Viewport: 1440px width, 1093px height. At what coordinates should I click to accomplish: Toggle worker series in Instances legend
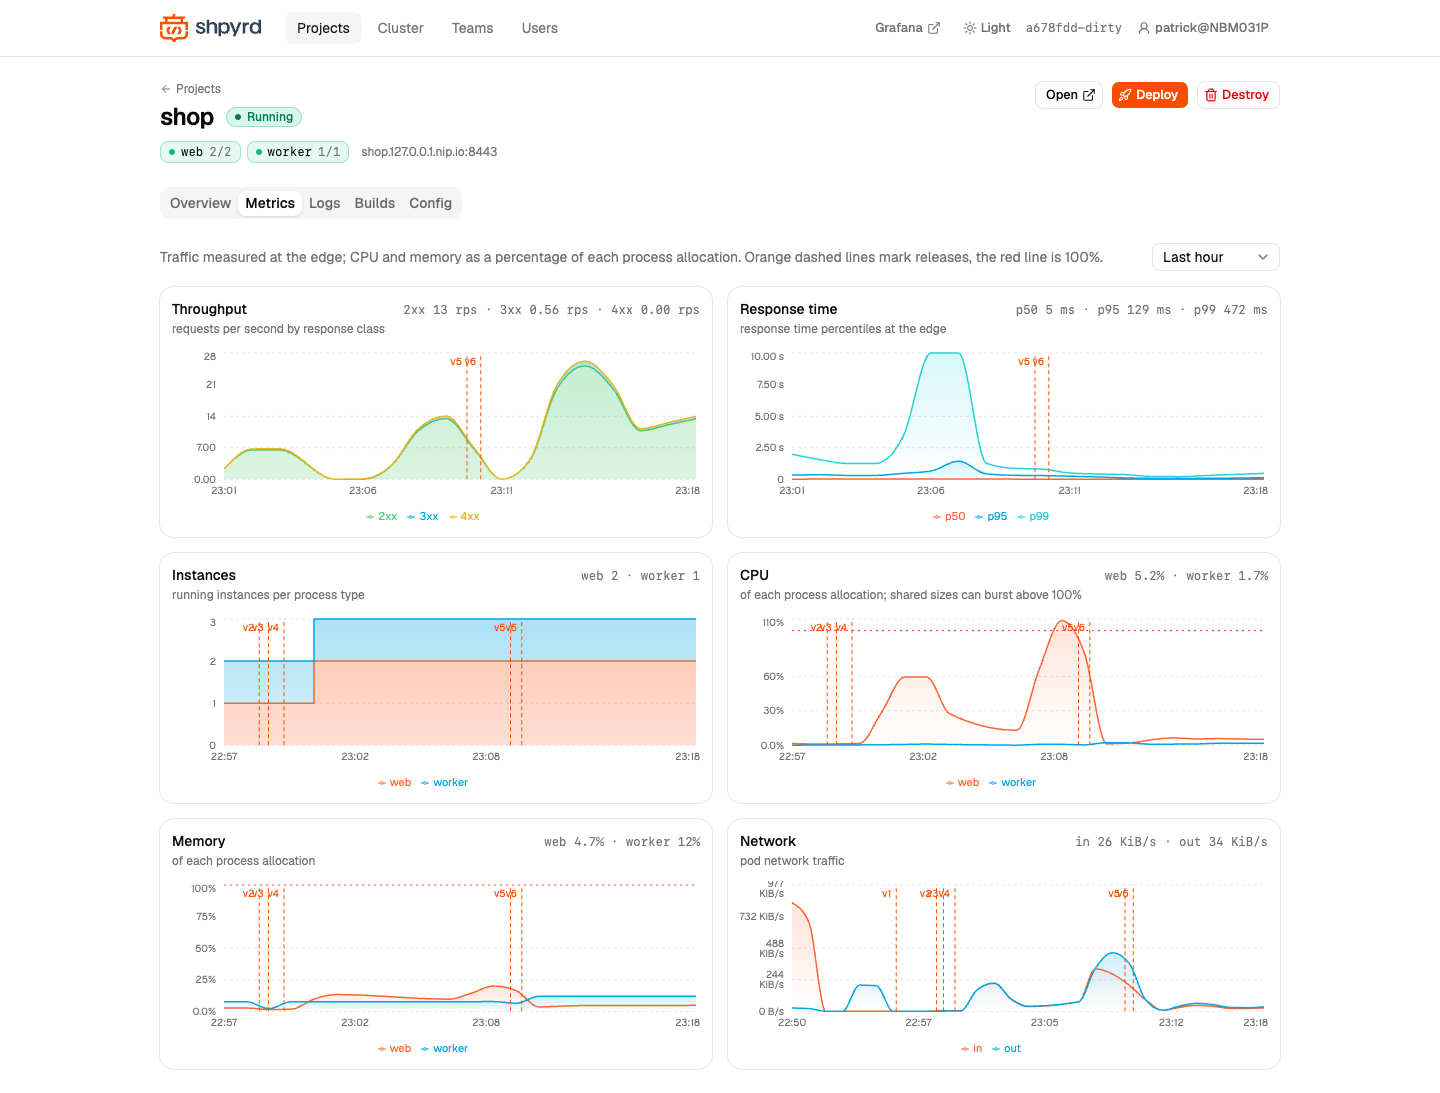click(x=444, y=783)
